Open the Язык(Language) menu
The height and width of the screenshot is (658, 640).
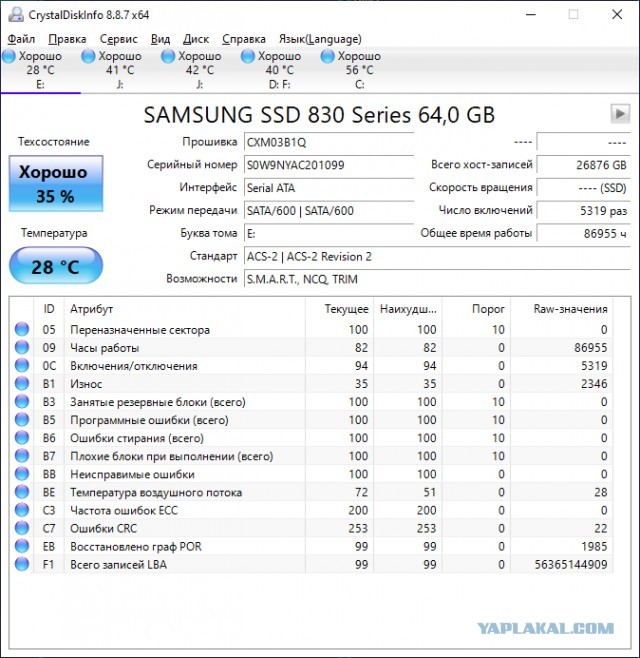320,39
